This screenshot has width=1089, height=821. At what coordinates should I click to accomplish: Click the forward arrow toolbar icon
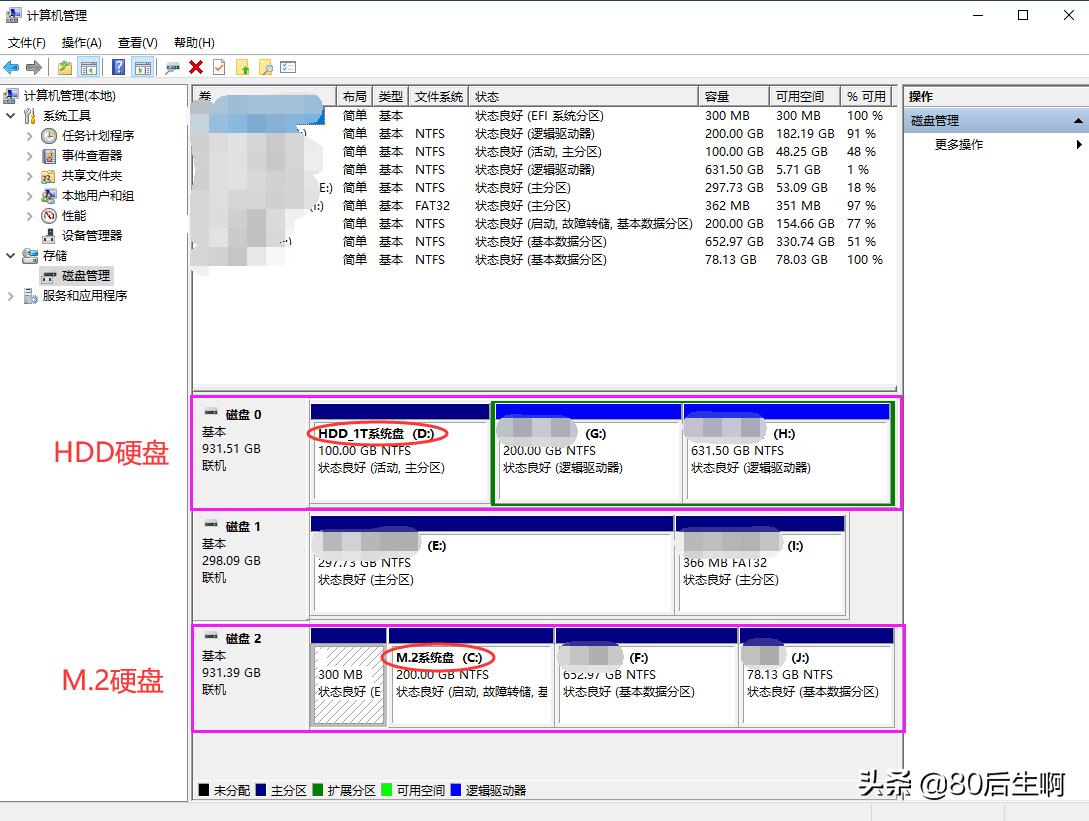pyautogui.click(x=34, y=67)
